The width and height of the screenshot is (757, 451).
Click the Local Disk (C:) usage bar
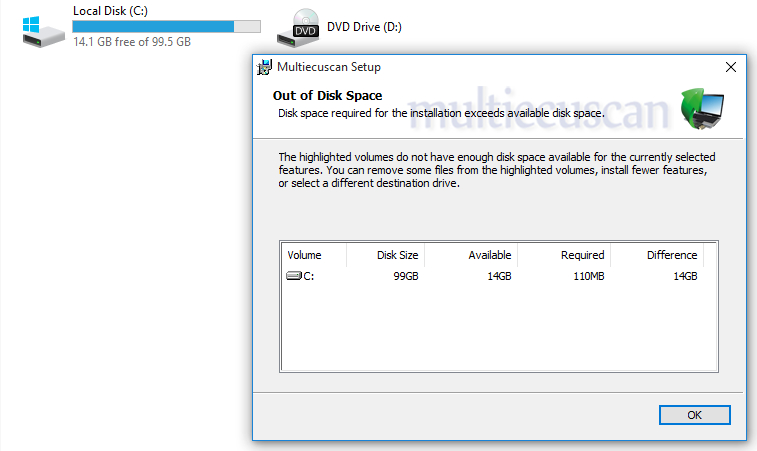167,27
